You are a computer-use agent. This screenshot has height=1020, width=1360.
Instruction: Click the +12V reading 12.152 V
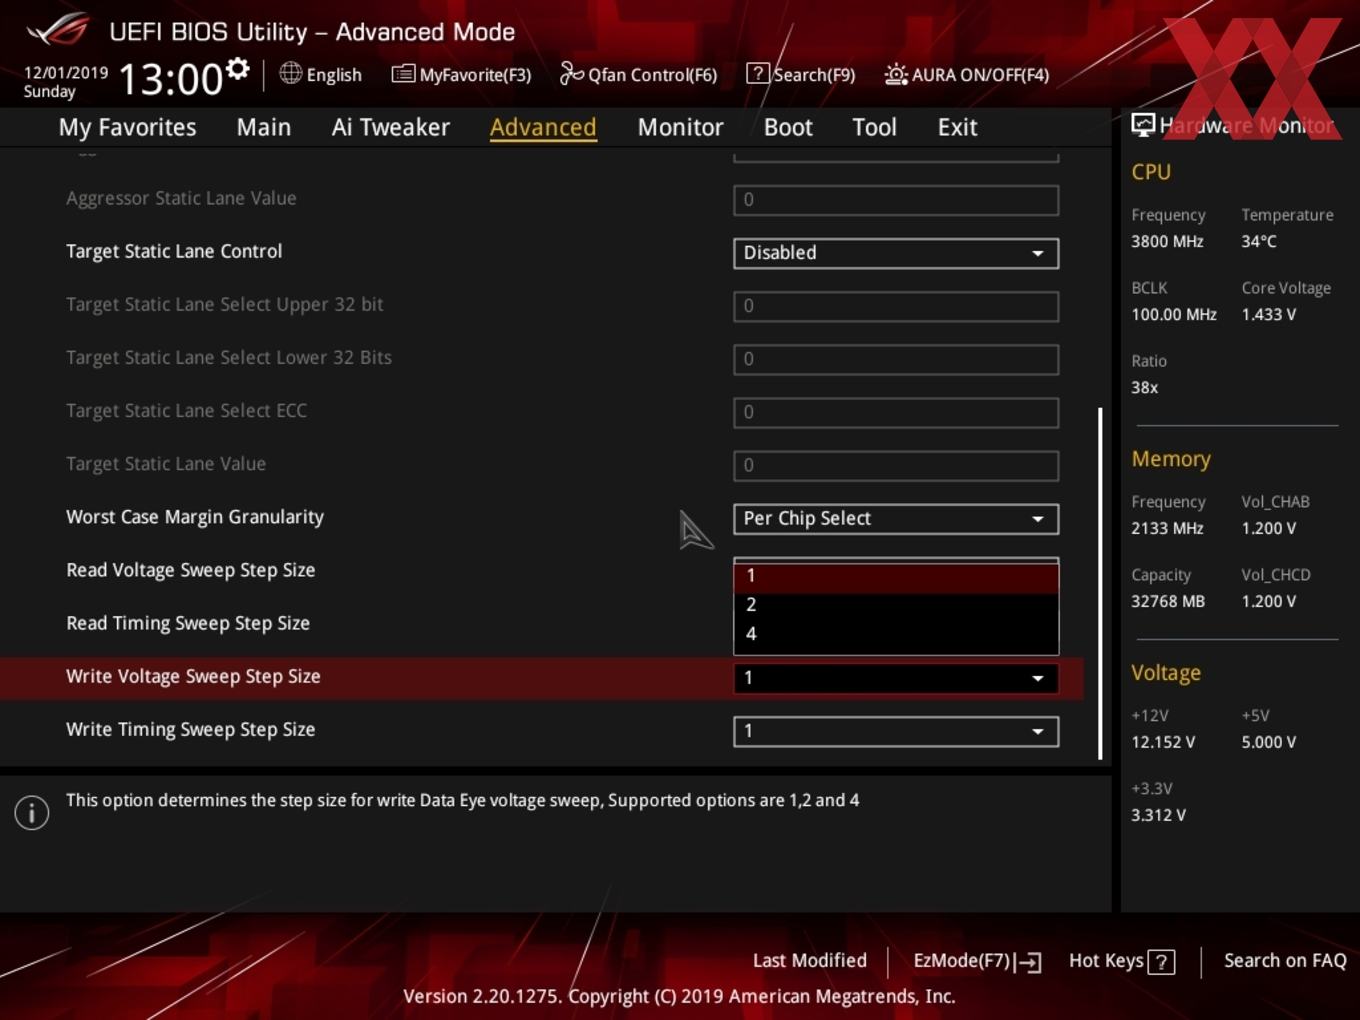click(x=1163, y=742)
